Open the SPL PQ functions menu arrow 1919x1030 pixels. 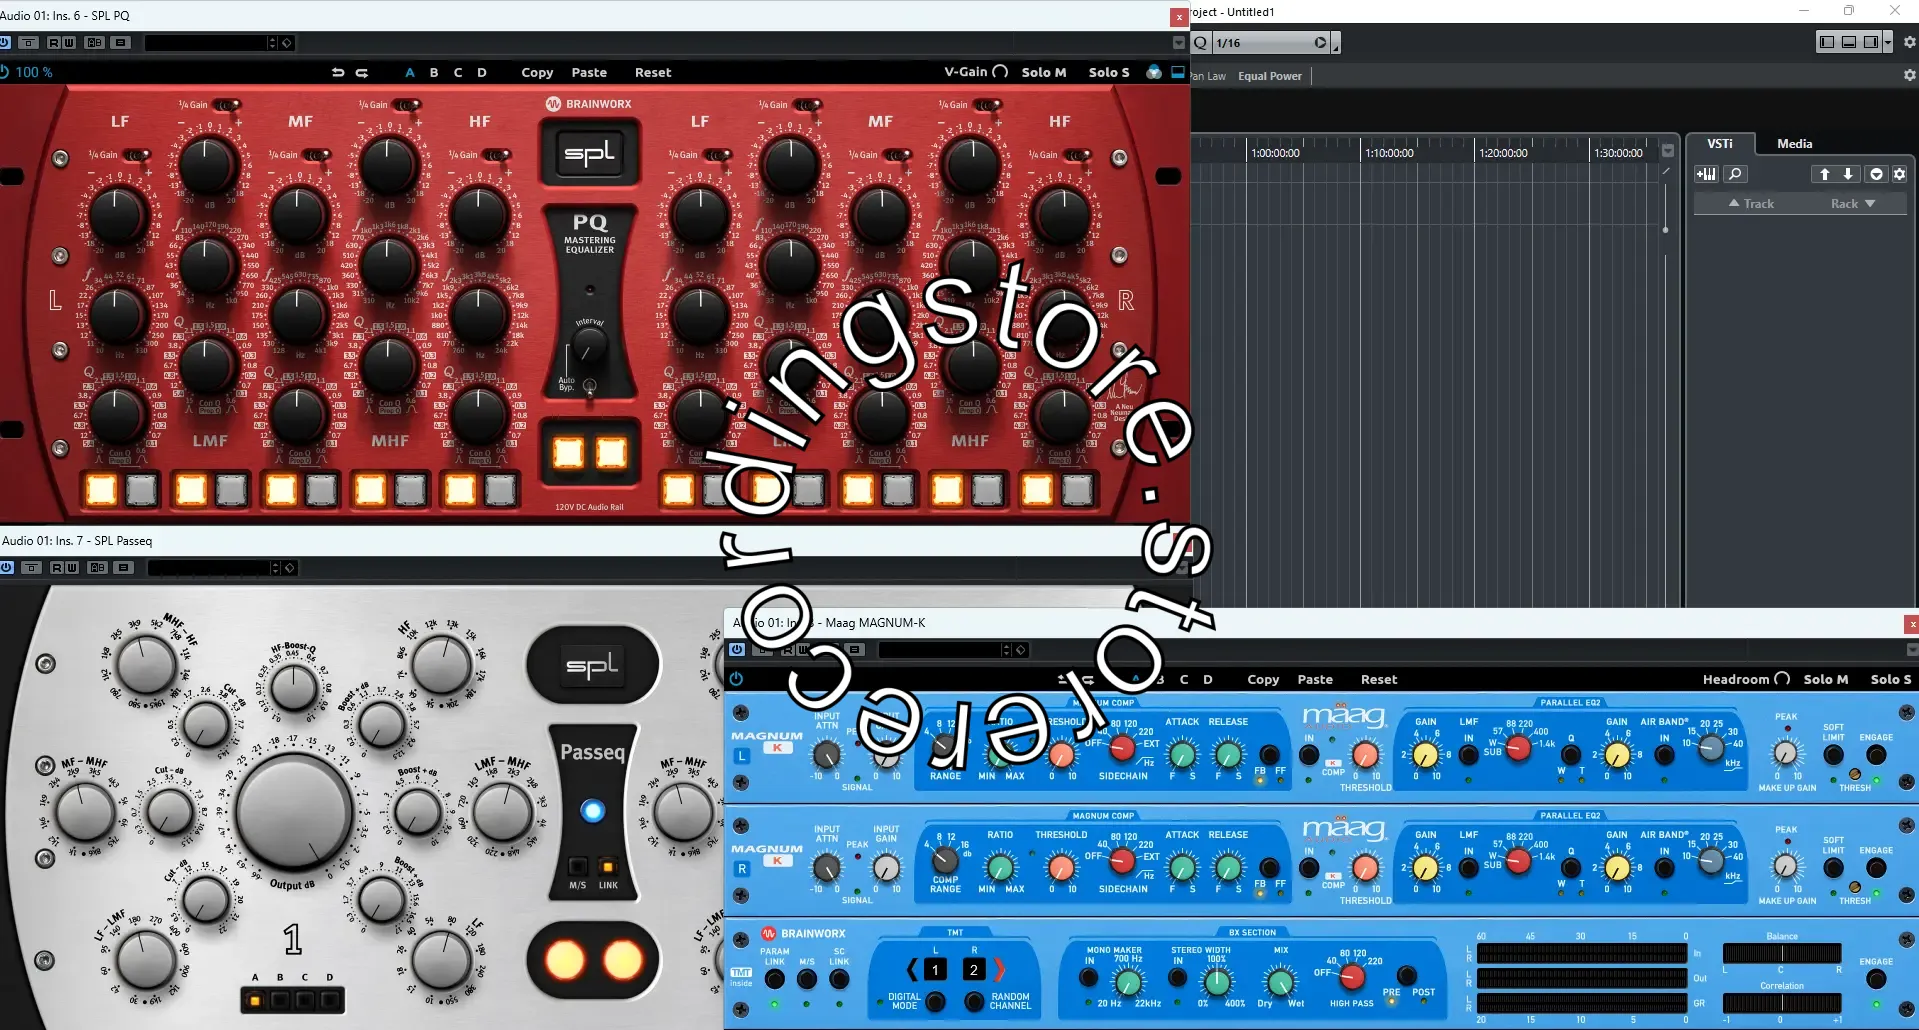coord(1178,43)
